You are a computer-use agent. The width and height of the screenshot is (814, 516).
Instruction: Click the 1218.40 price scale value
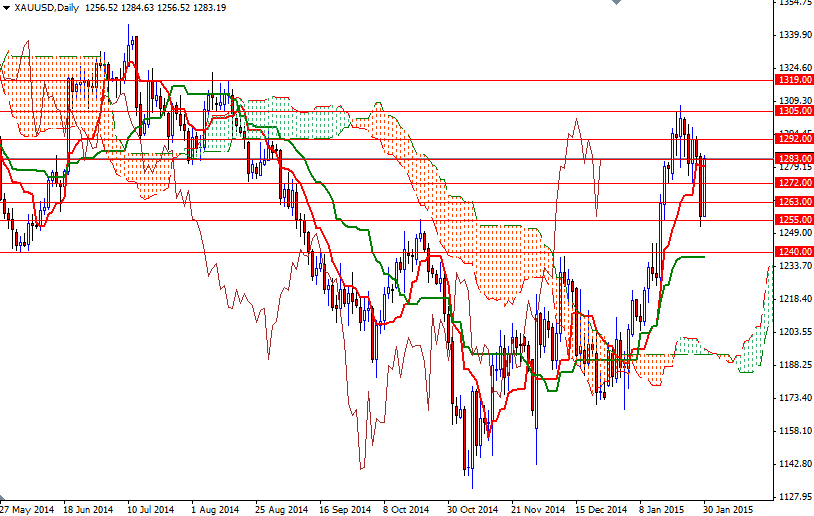click(795, 298)
